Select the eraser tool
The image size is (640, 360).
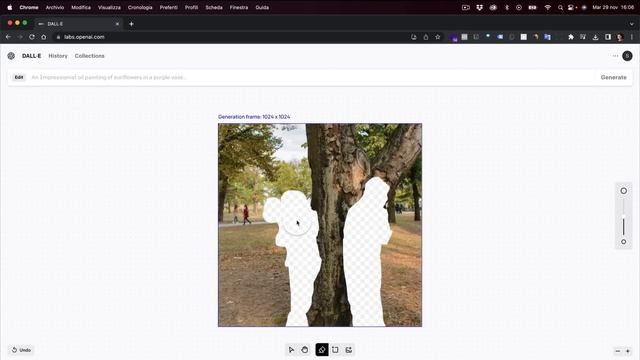[x=322, y=350]
